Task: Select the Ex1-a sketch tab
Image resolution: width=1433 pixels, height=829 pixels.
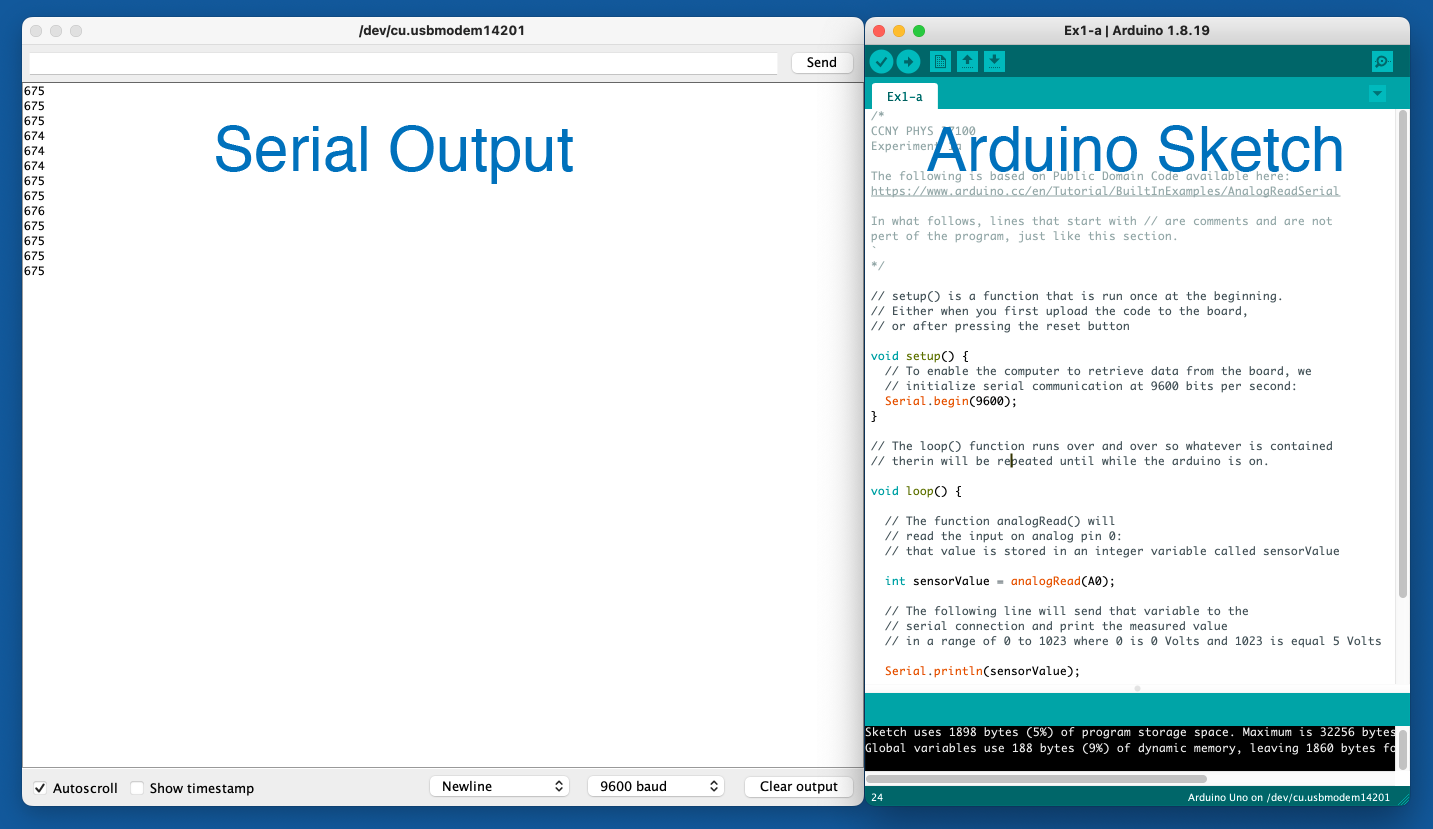Action: tap(905, 97)
